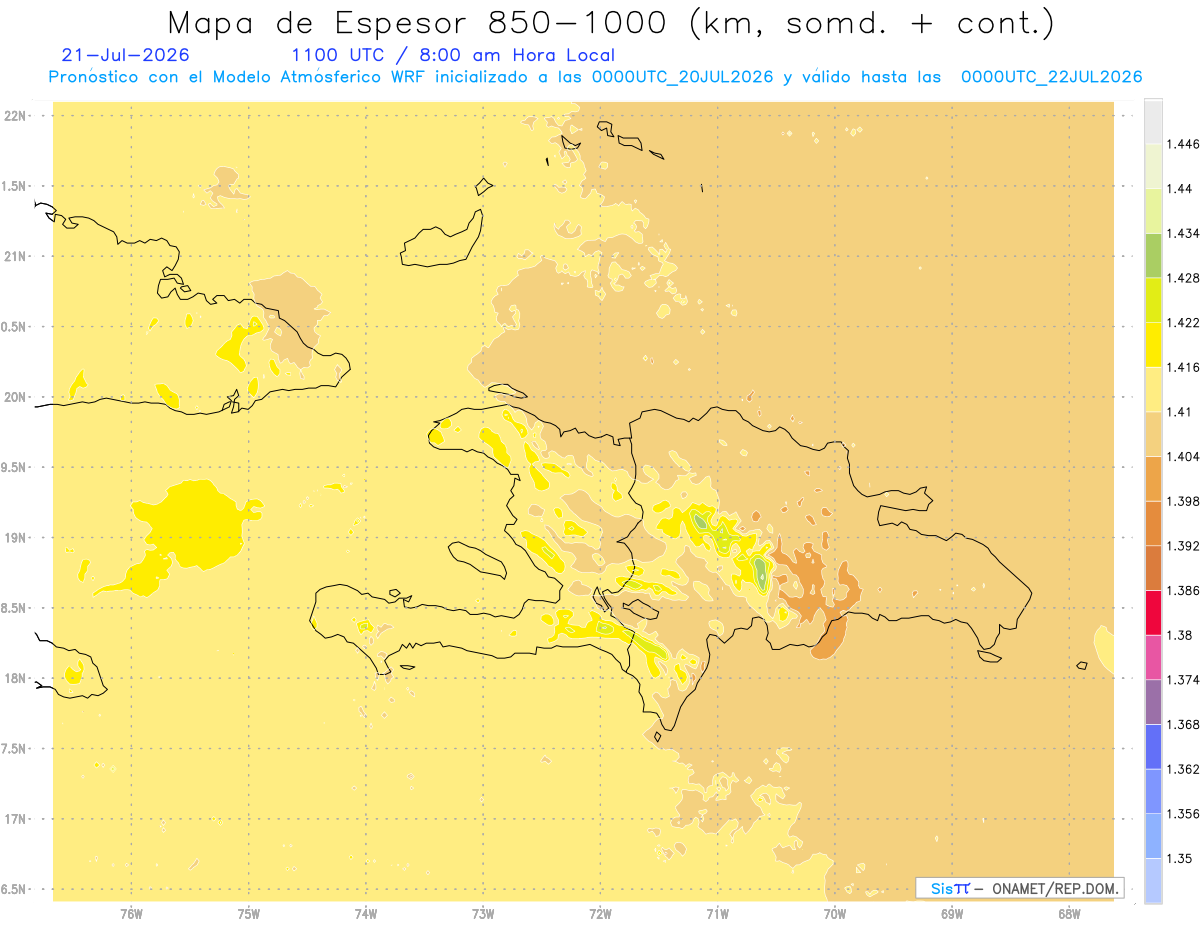Click the 1.416 colorbar value
The image size is (1200, 927).
pyautogui.click(x=1182, y=367)
